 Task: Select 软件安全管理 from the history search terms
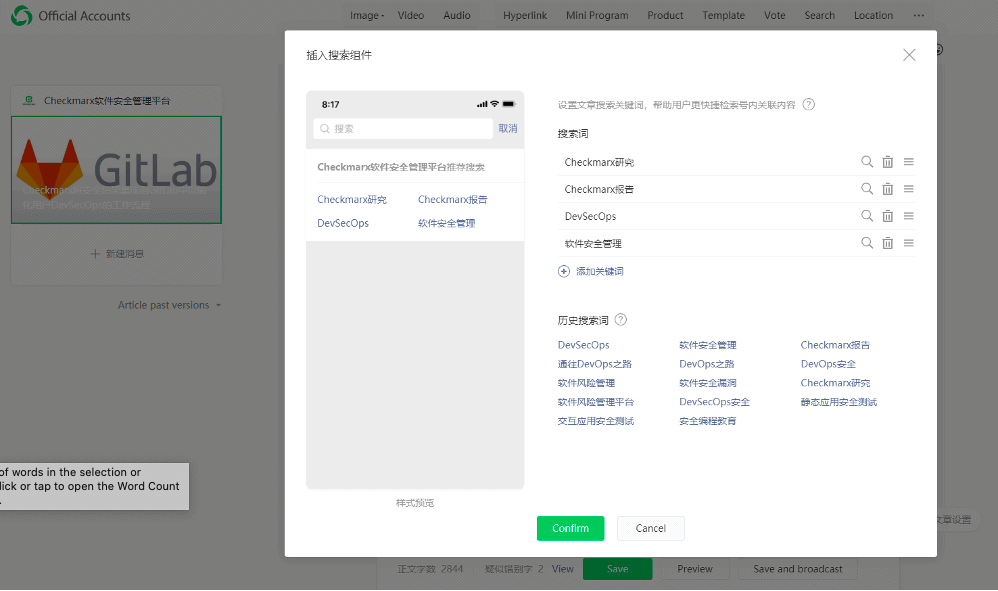click(708, 345)
